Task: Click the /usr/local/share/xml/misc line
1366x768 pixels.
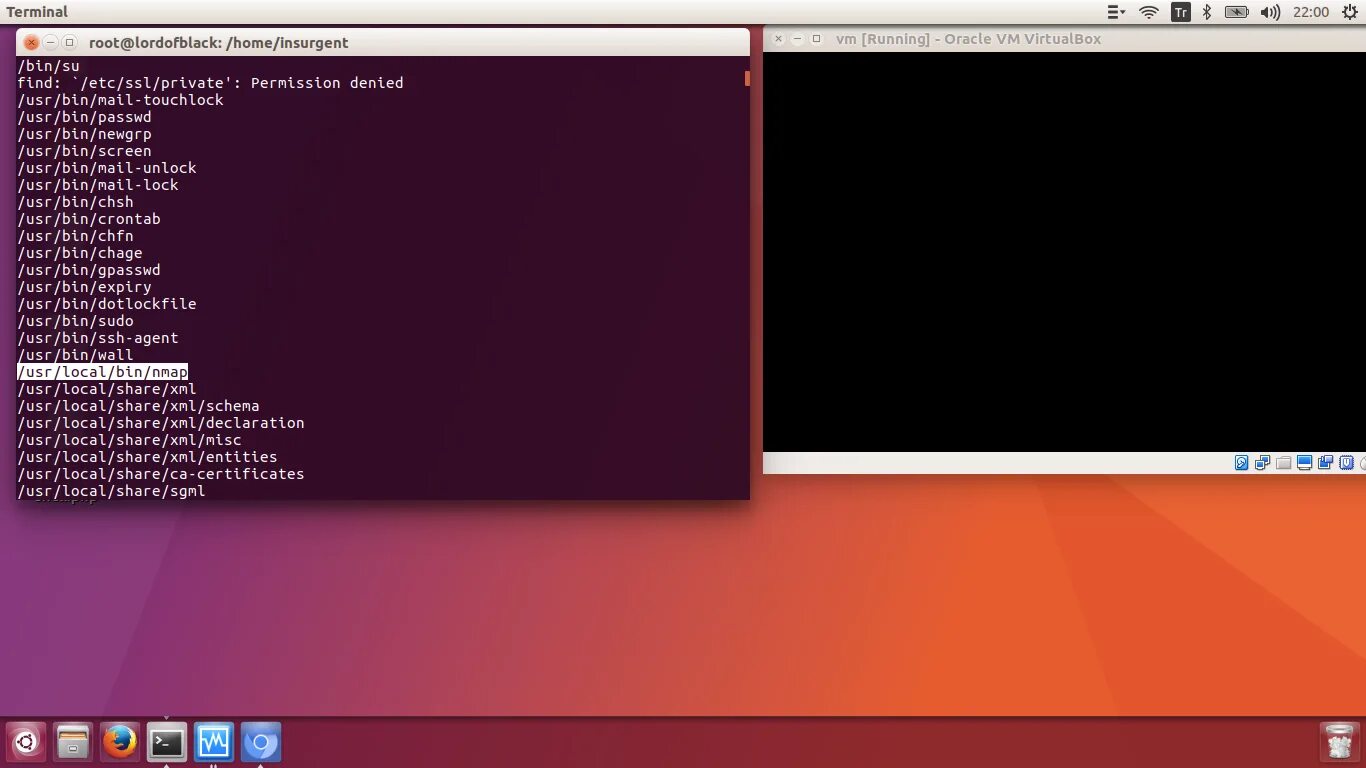Action: click(129, 440)
